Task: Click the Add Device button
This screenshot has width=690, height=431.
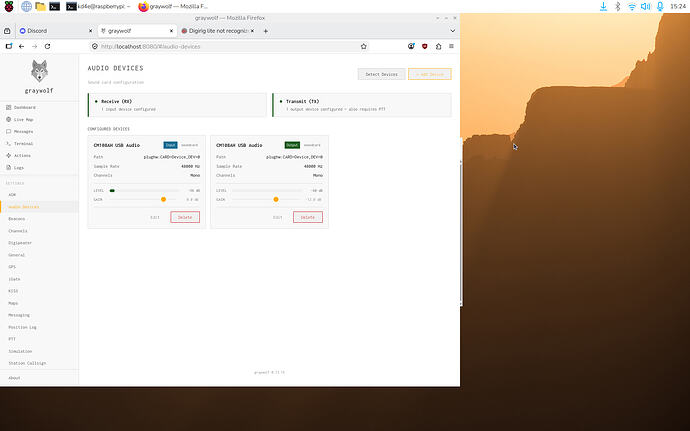Action: [430, 74]
